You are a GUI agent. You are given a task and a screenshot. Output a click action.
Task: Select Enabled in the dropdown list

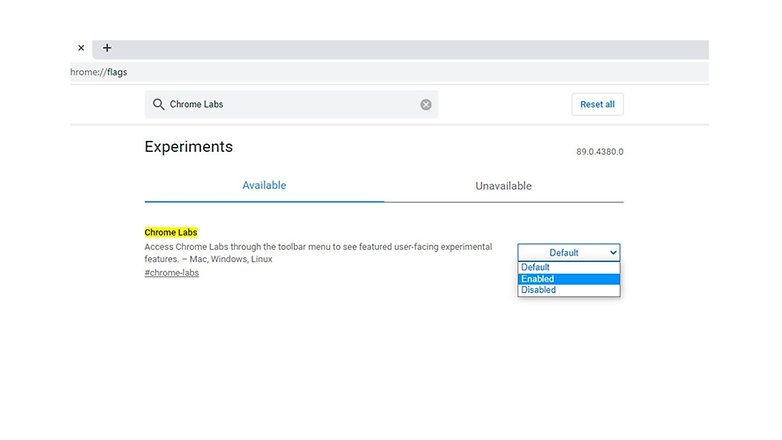coord(569,279)
